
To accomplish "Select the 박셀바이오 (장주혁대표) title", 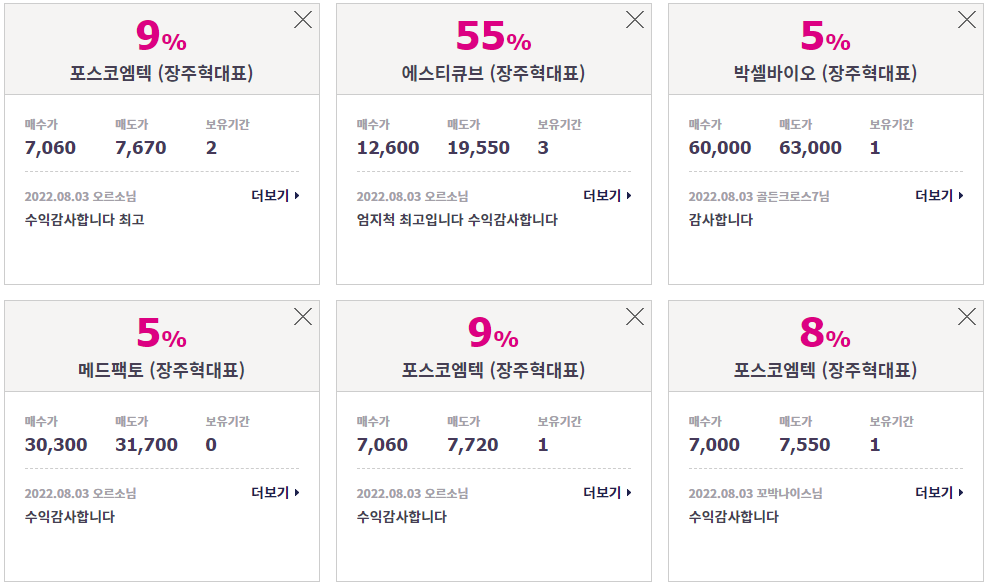I will [825, 73].
